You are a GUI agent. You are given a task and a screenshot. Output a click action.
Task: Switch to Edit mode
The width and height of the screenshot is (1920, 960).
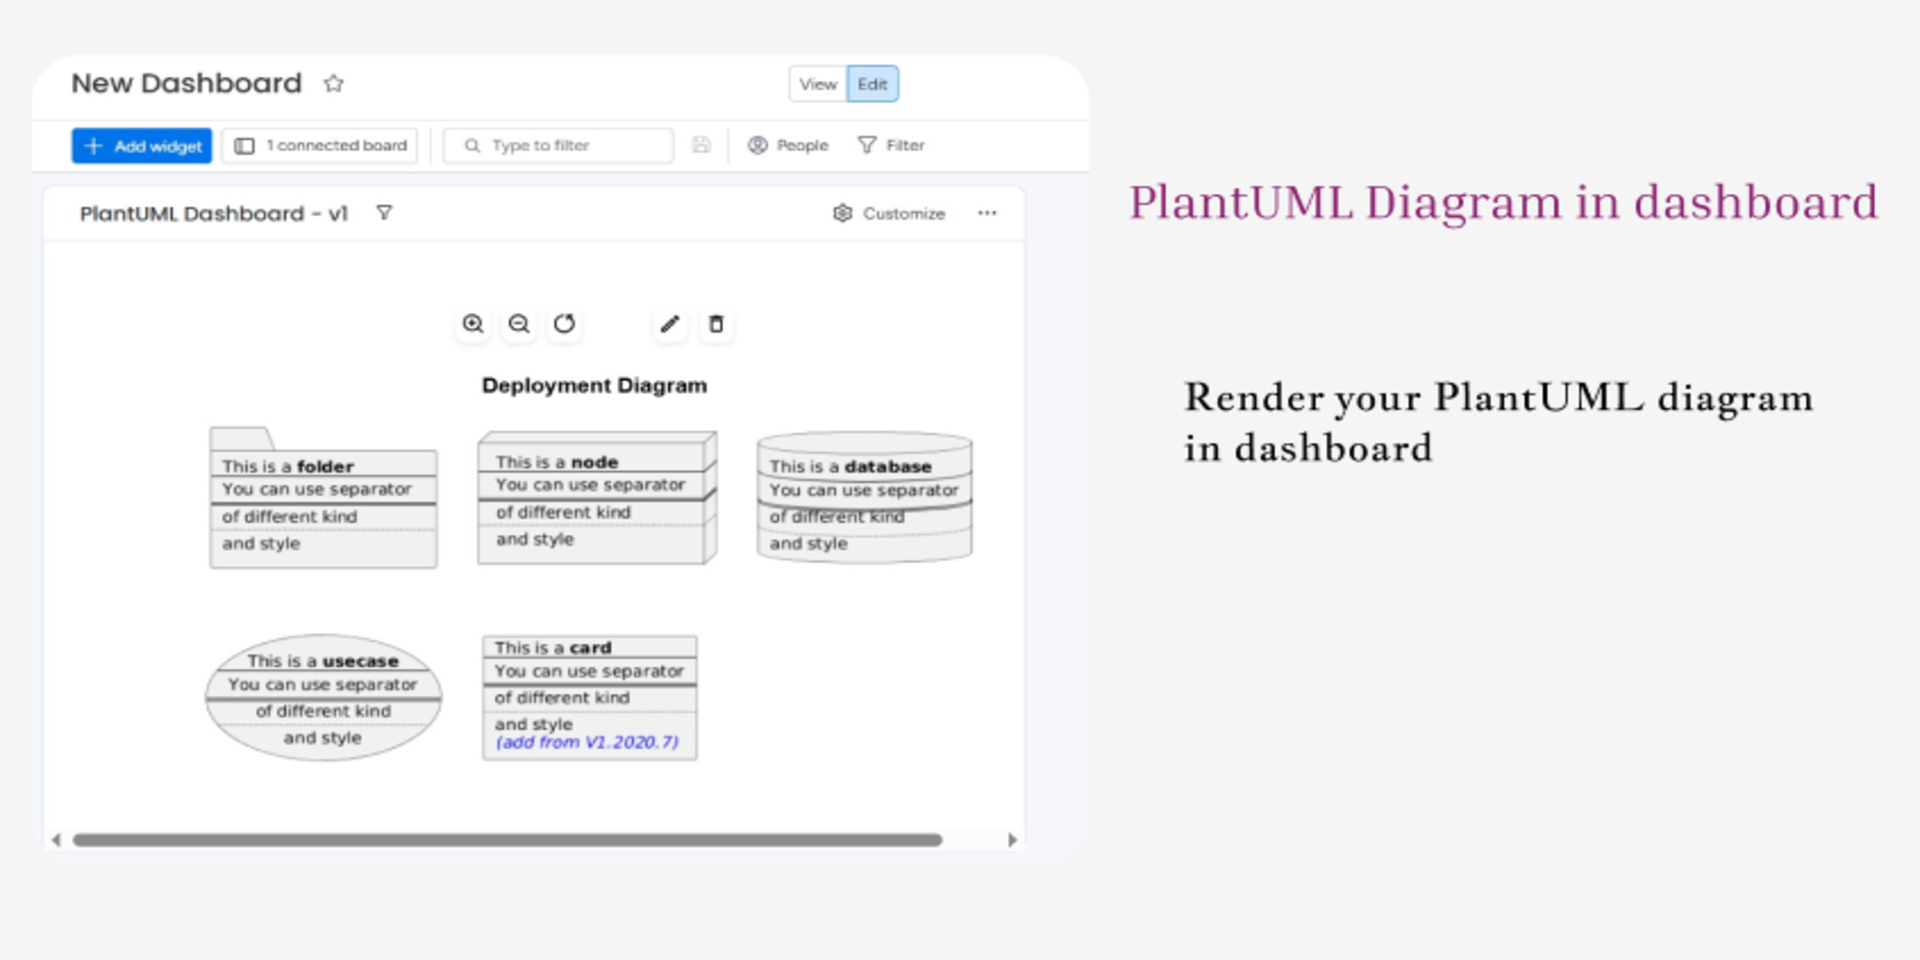click(x=872, y=84)
